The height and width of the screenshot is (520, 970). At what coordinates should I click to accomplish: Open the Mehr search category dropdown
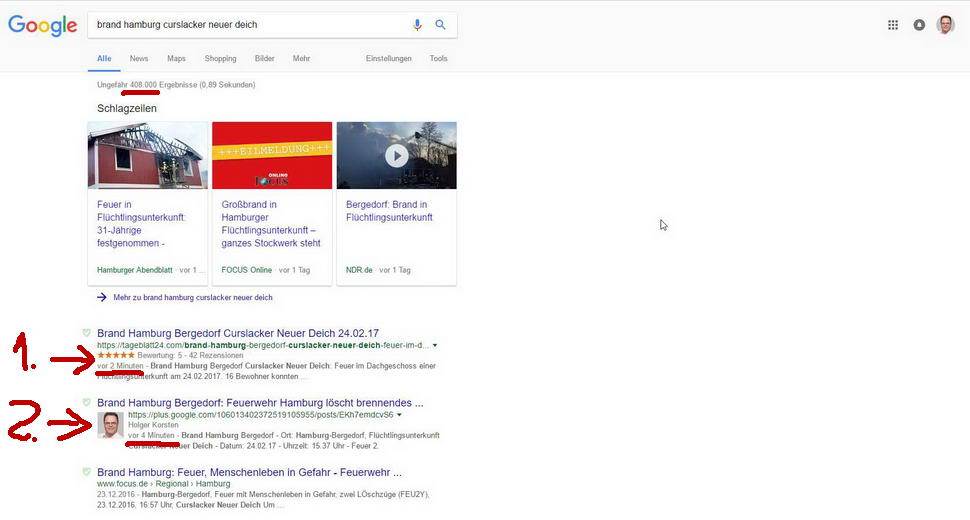point(301,58)
